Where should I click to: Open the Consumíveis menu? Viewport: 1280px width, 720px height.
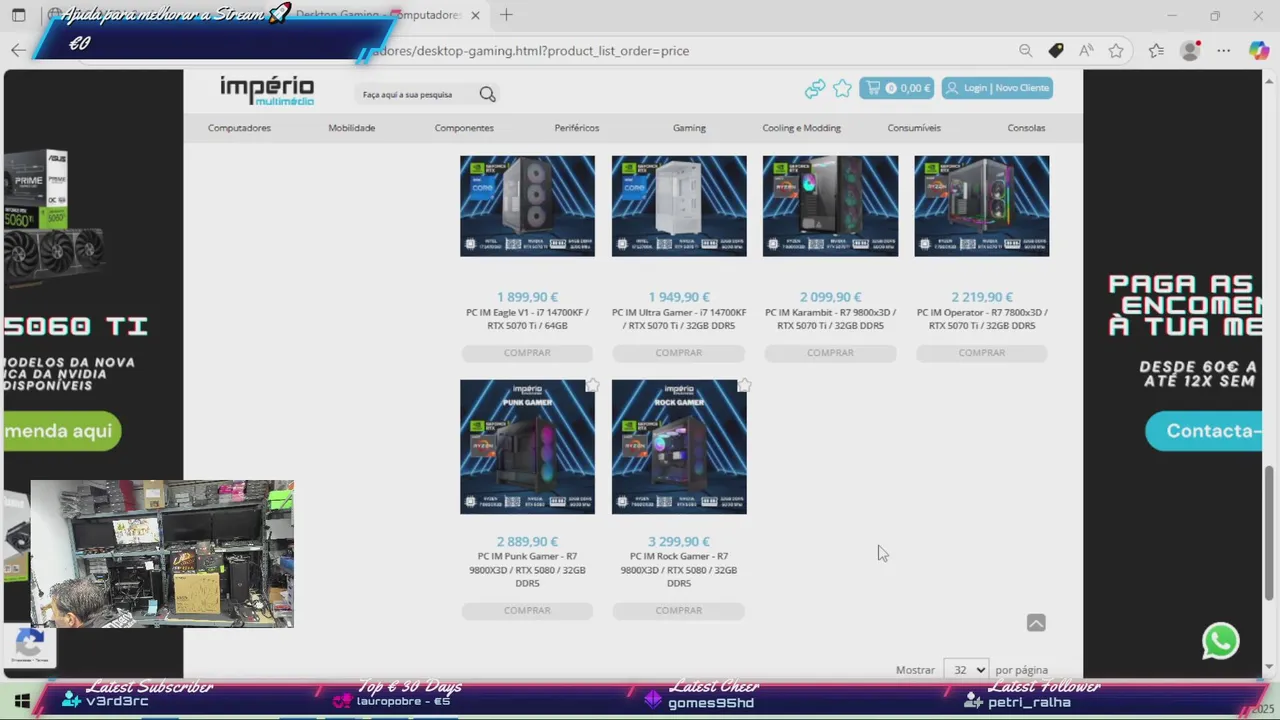pos(914,128)
